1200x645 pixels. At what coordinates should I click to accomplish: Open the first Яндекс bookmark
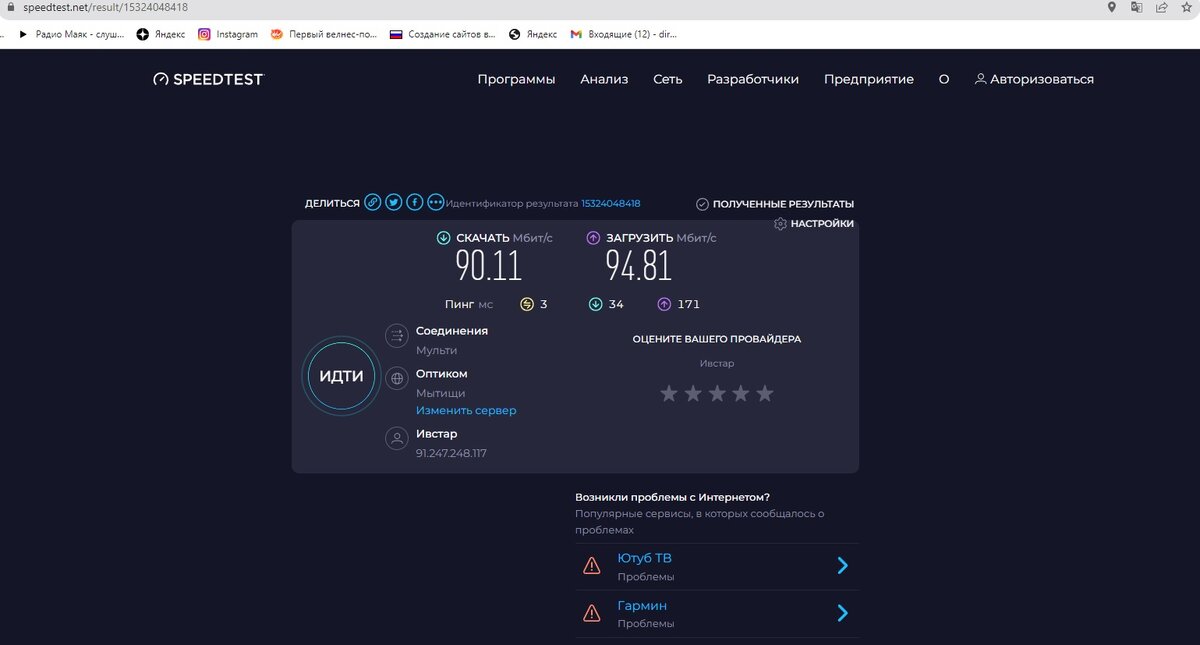tap(161, 34)
